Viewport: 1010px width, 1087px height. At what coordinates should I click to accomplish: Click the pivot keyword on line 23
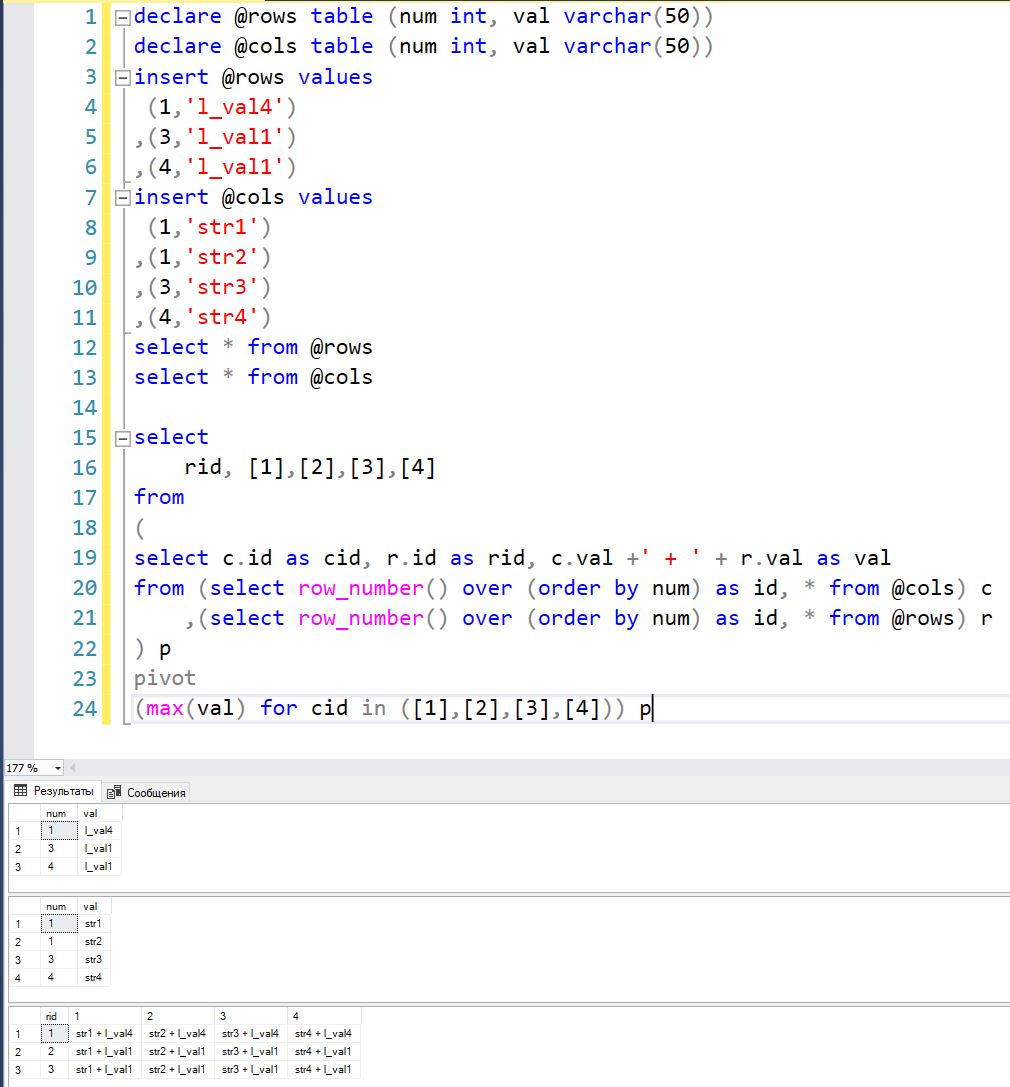click(164, 678)
